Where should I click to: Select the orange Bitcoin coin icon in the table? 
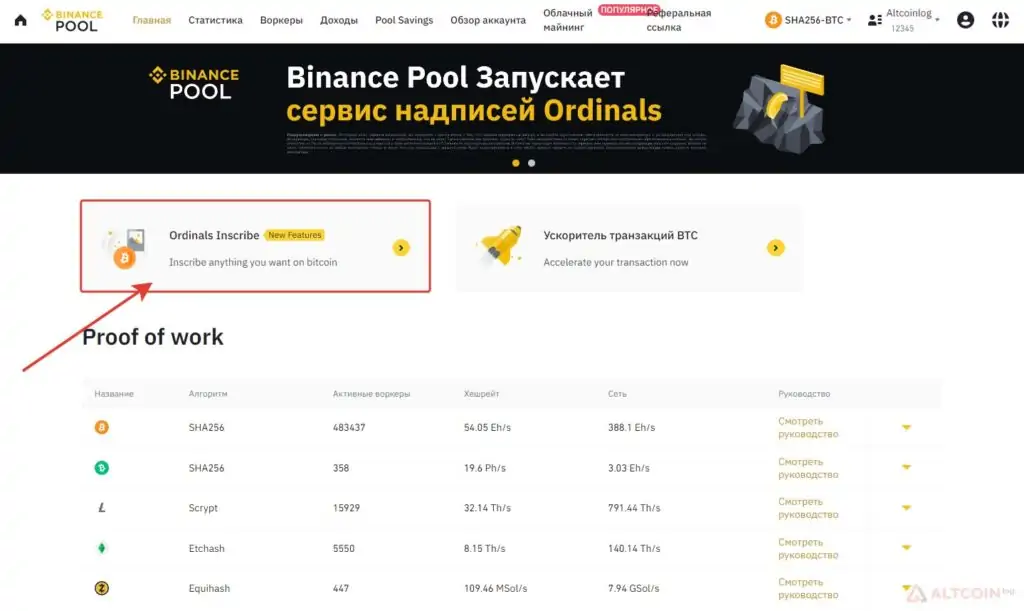coord(102,428)
